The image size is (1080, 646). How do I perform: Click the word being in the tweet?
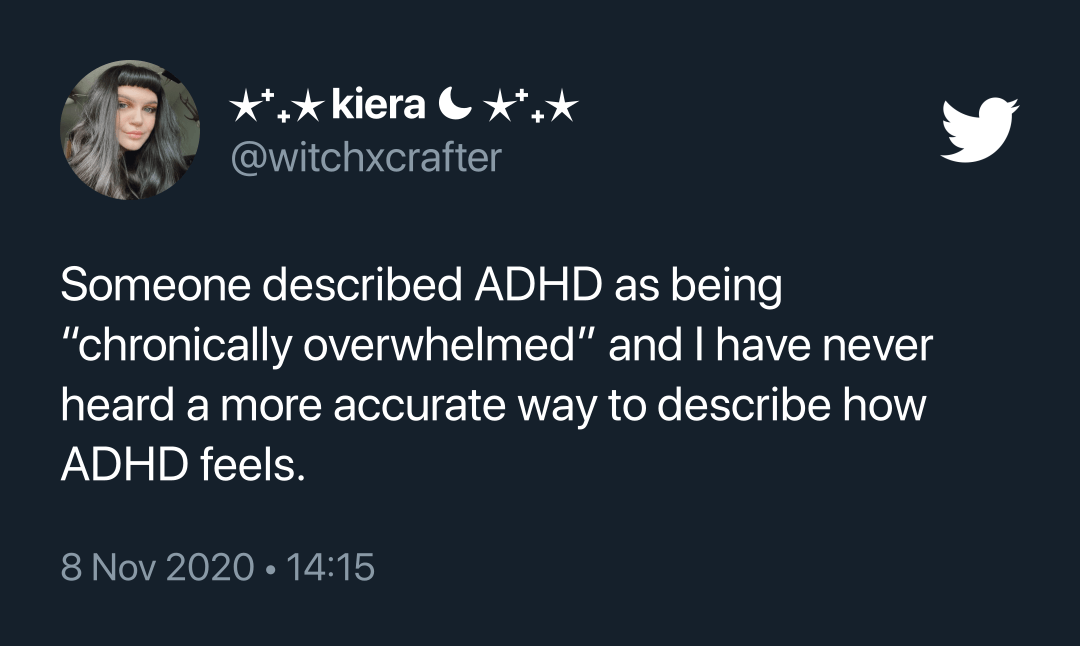point(726,286)
